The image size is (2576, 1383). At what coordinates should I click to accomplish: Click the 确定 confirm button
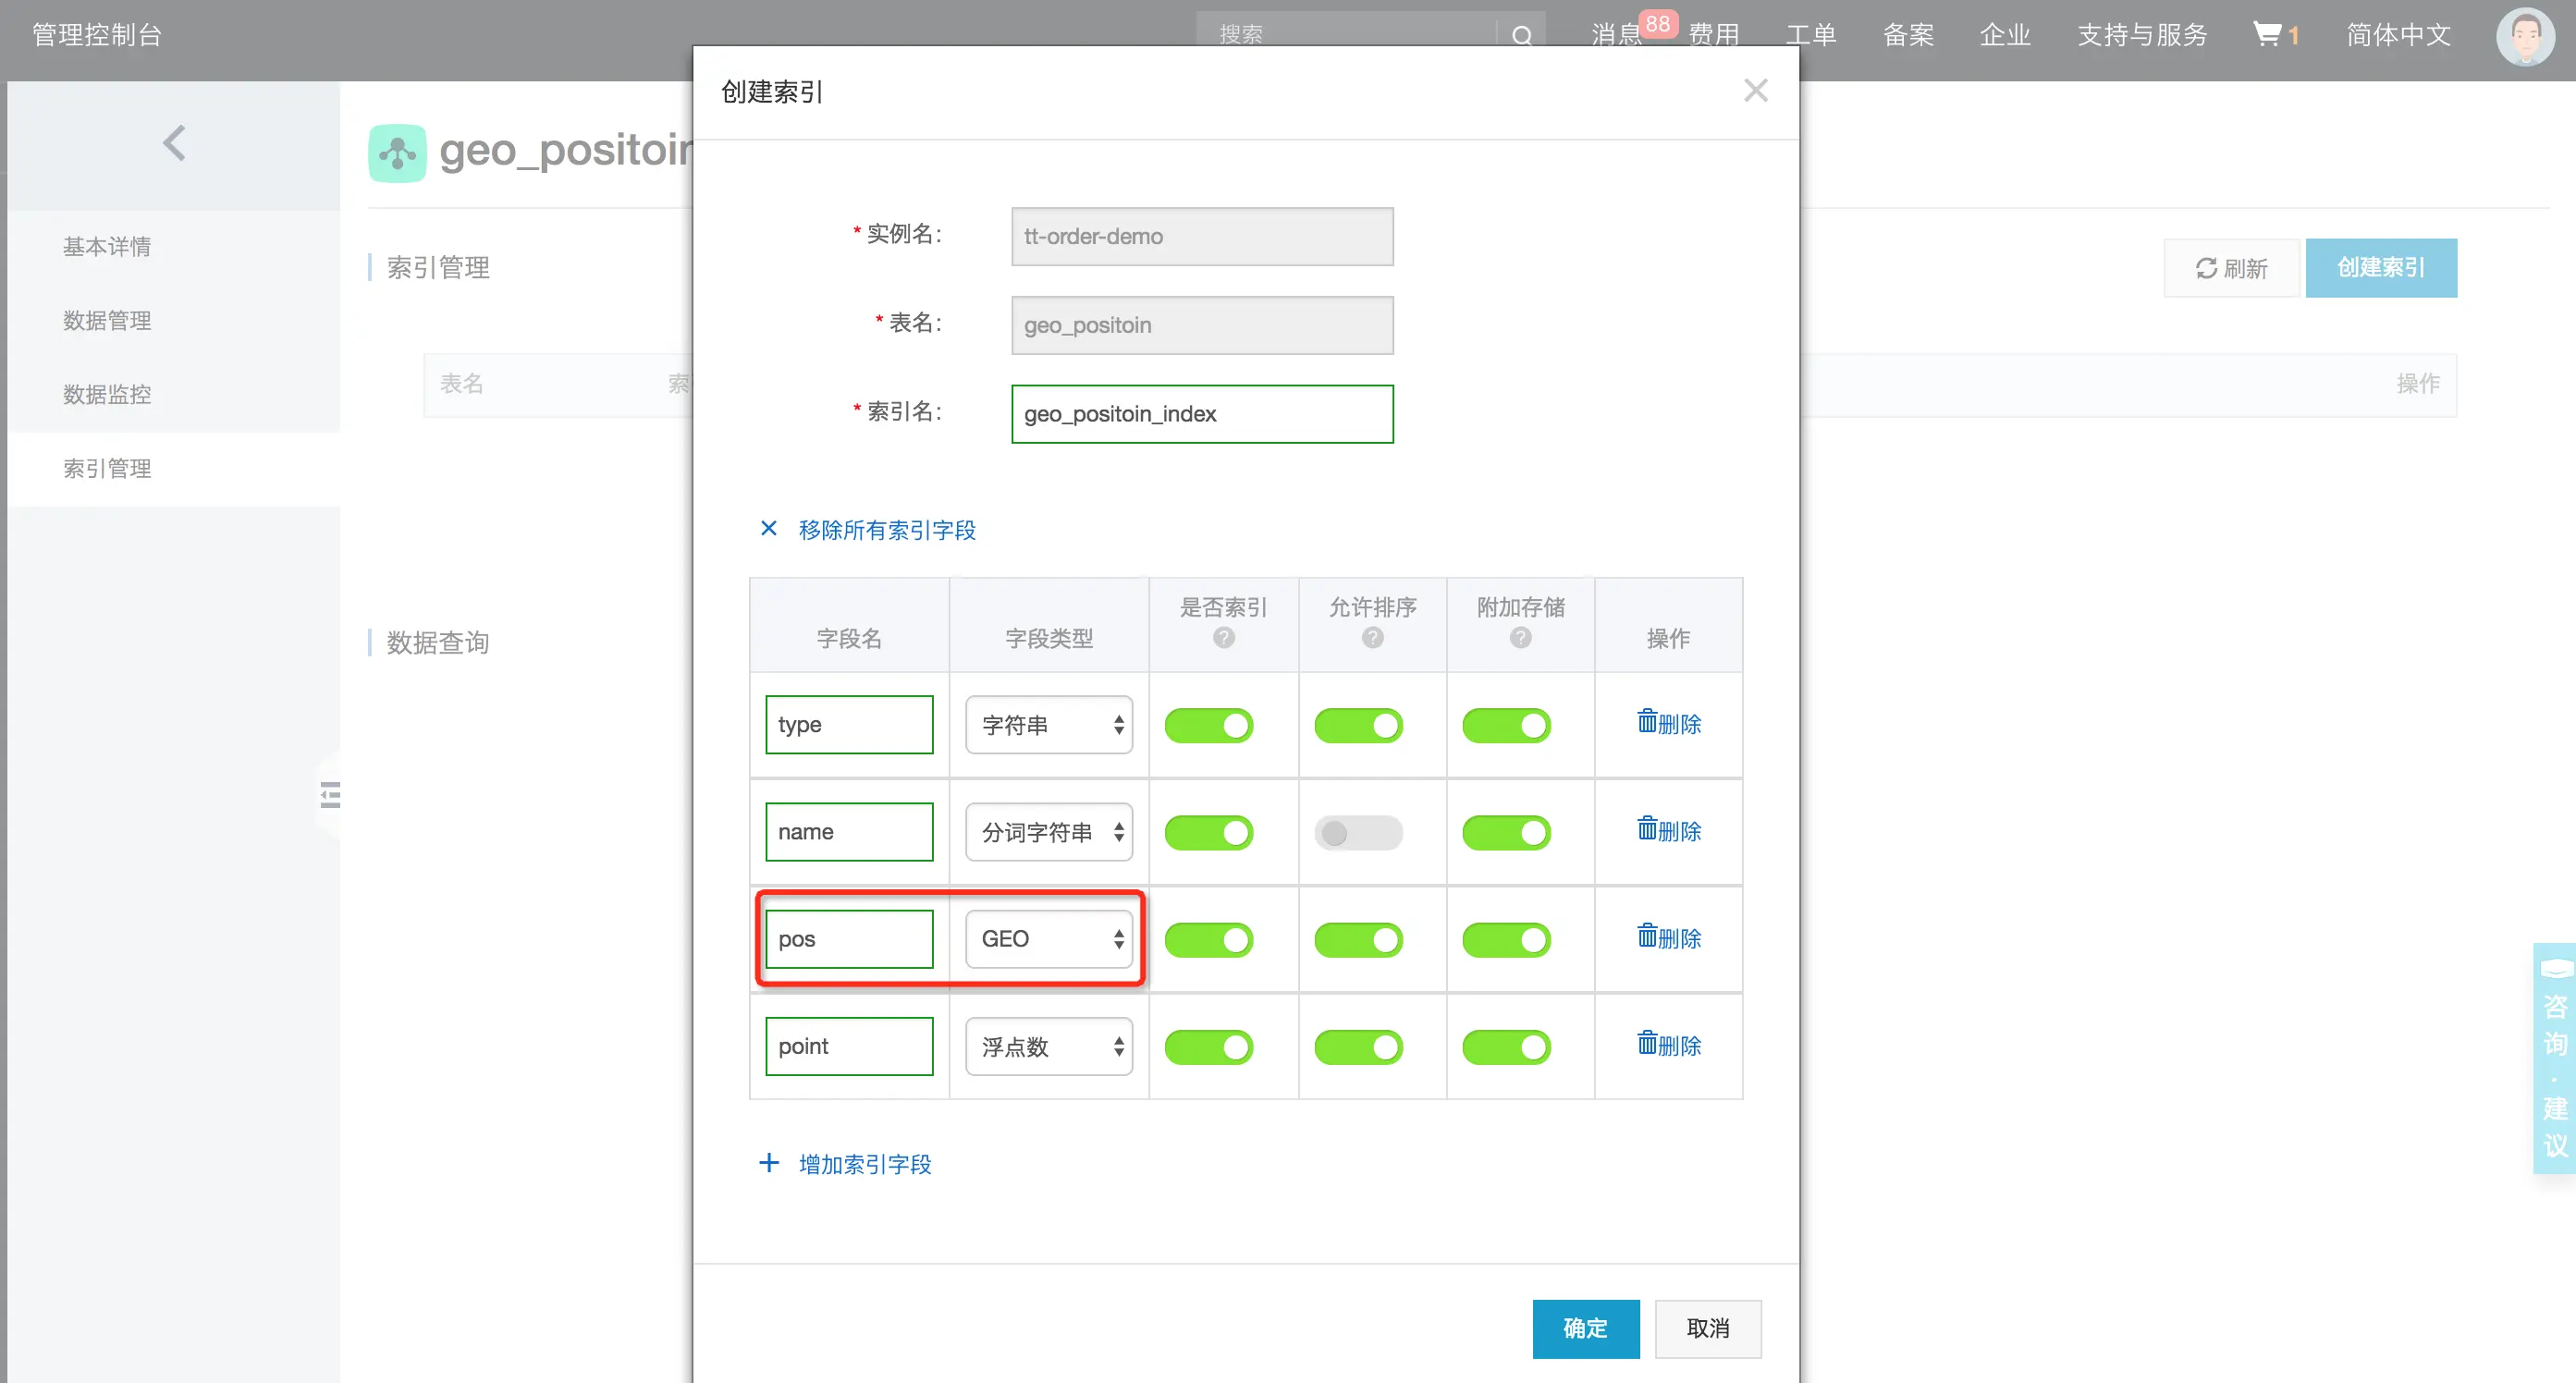[1585, 1328]
